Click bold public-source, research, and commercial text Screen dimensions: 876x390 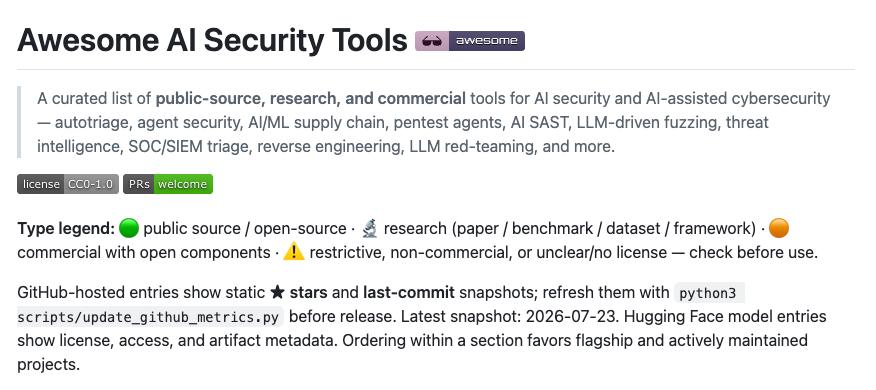click(x=311, y=99)
